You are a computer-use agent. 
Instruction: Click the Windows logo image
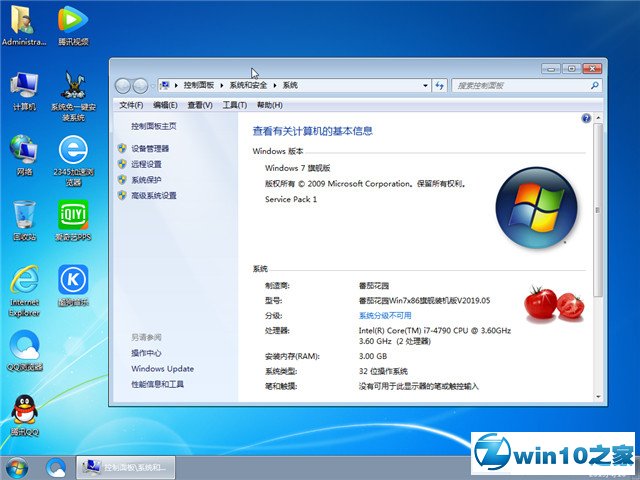[x=536, y=207]
